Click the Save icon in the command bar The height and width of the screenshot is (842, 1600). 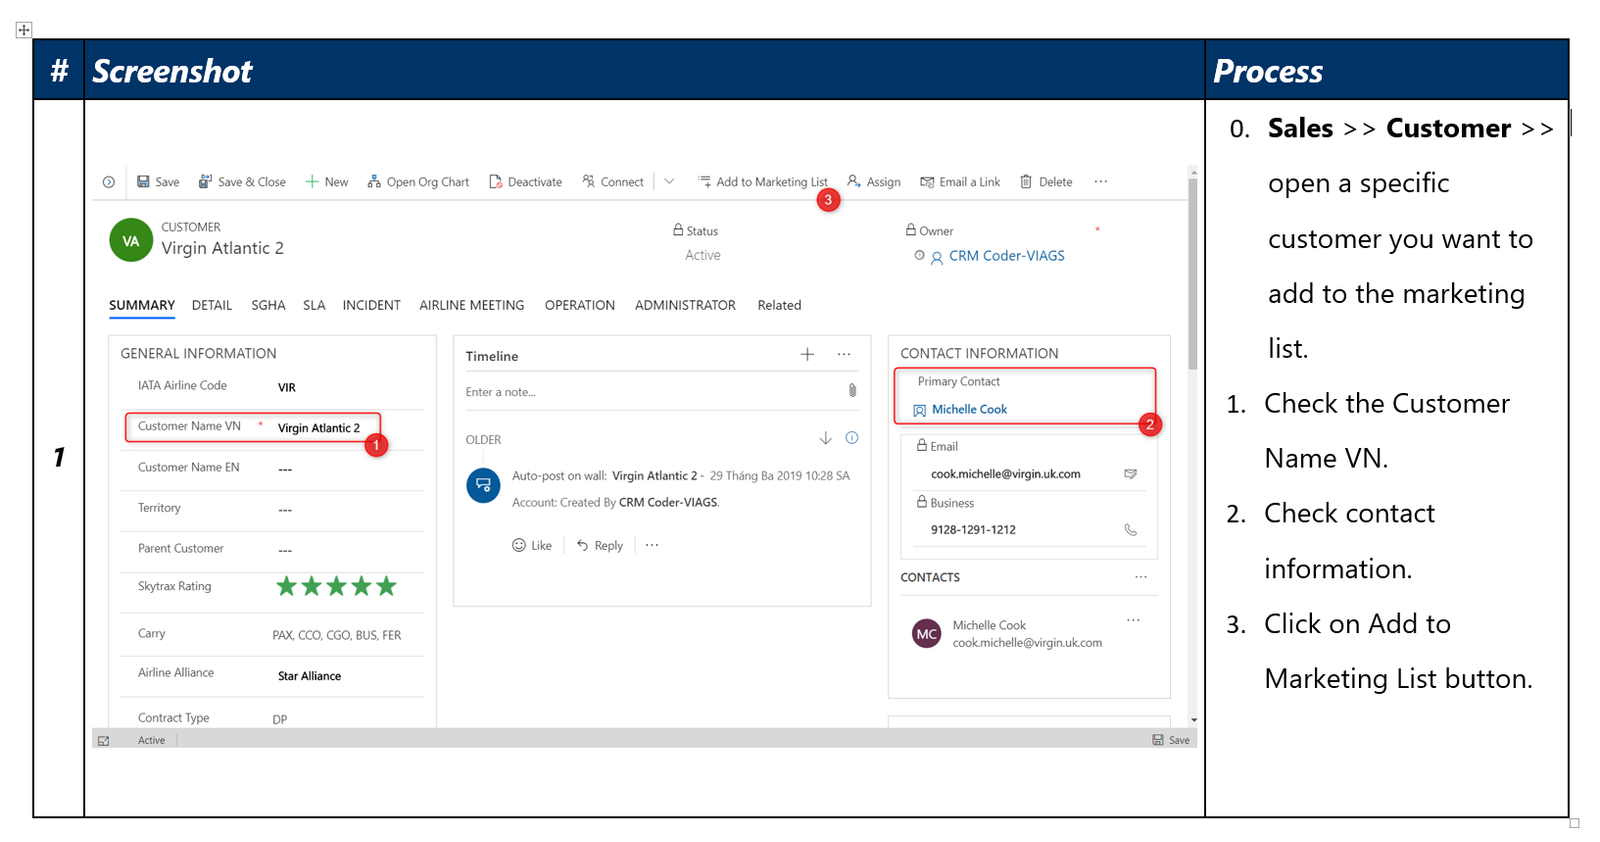click(x=143, y=182)
